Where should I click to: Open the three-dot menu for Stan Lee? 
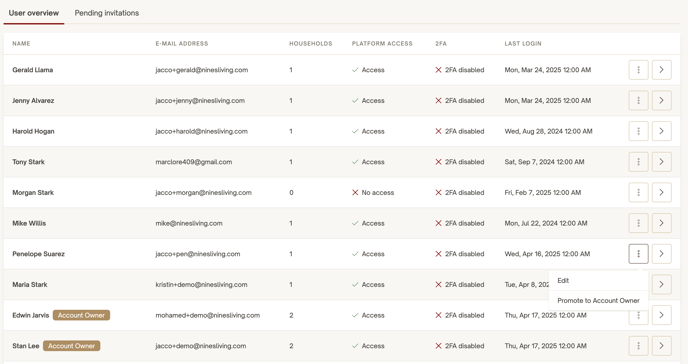tap(638, 346)
